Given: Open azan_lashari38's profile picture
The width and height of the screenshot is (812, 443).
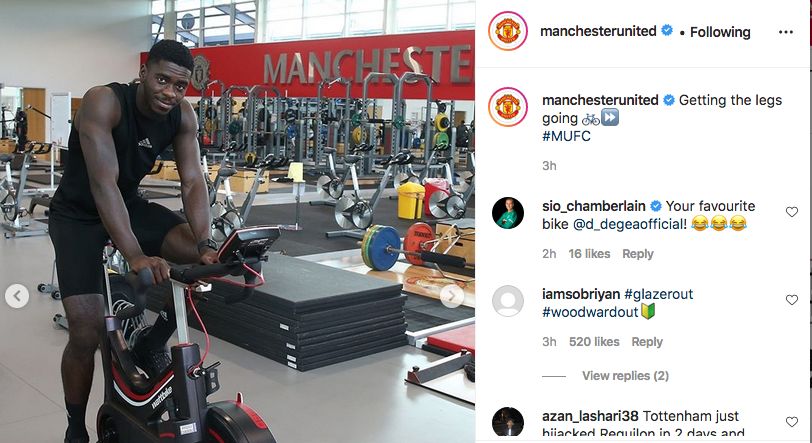Looking at the screenshot, I should [508, 423].
